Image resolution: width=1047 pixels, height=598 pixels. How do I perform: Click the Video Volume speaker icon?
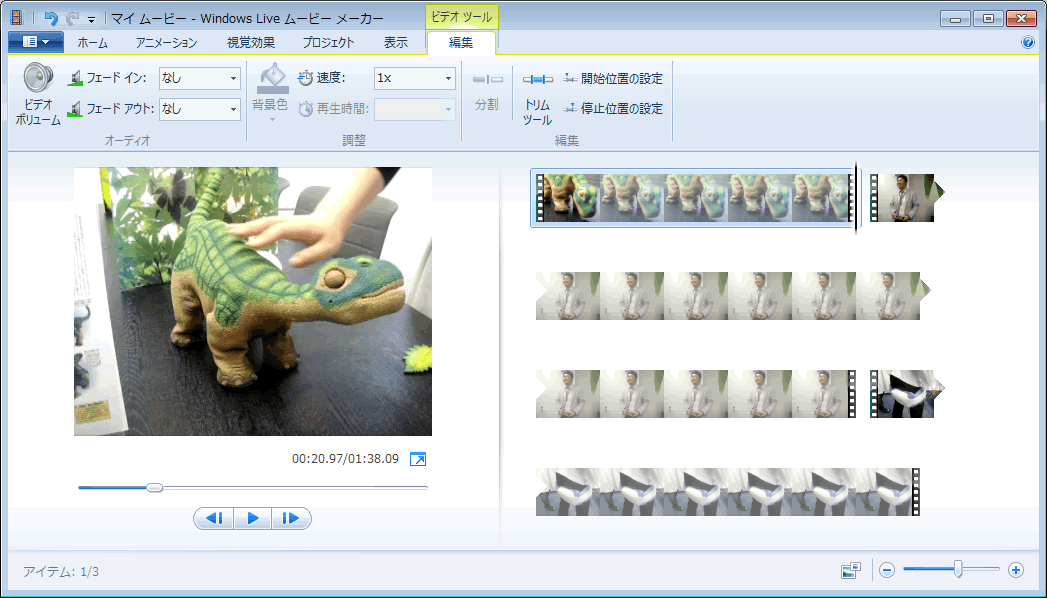(x=38, y=78)
